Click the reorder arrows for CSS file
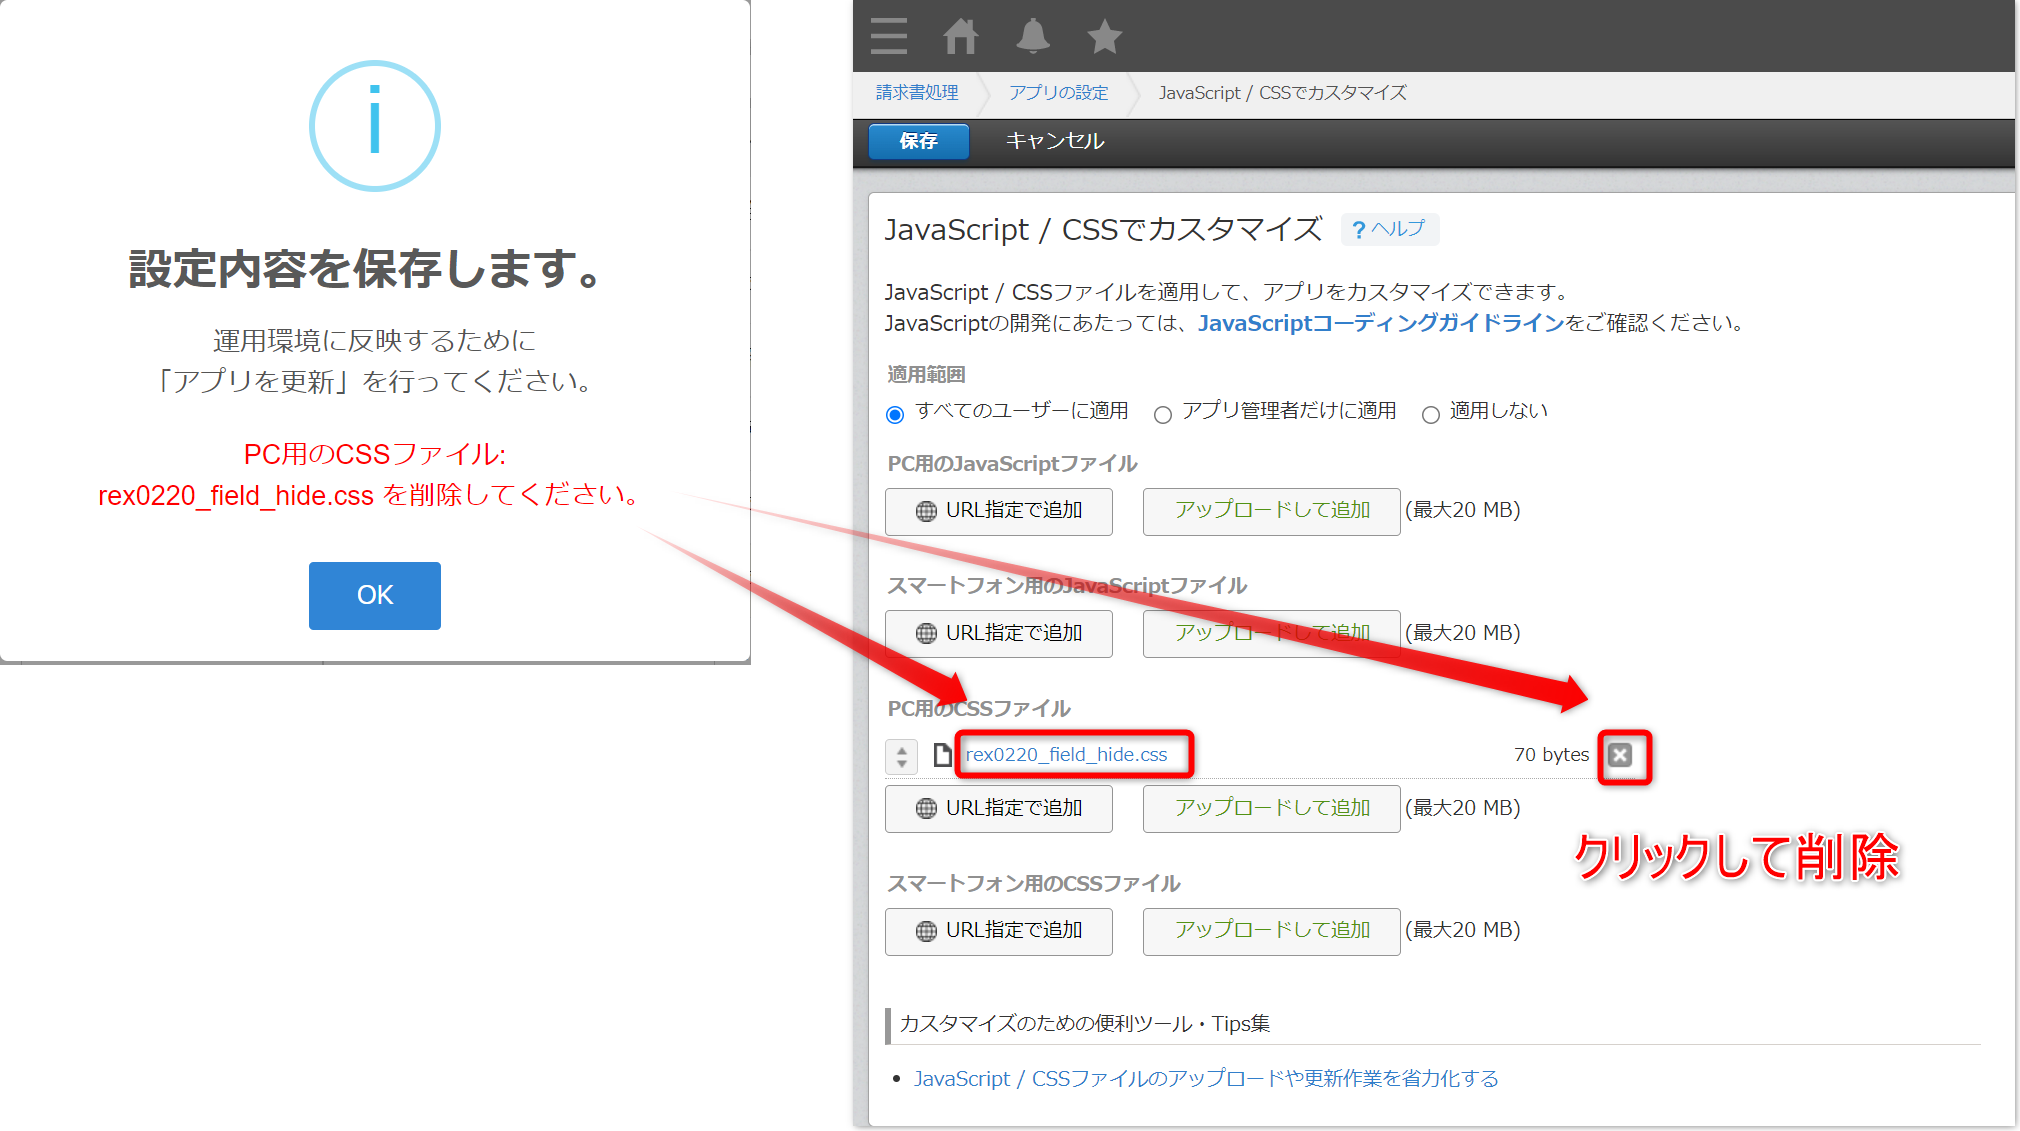 (x=901, y=756)
